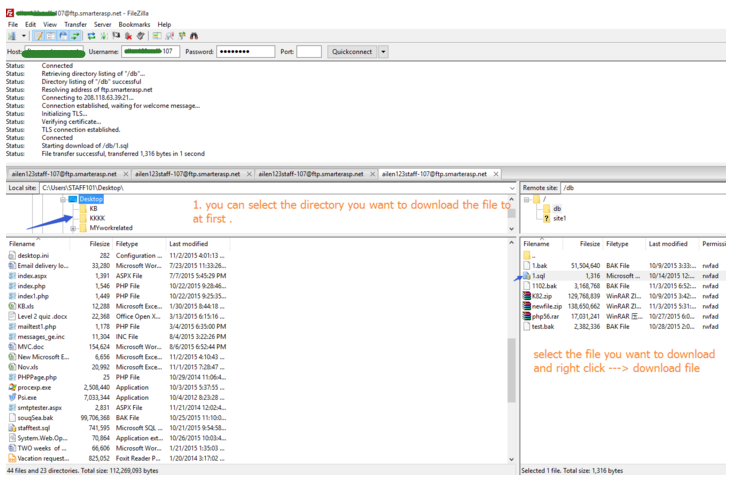The width and height of the screenshot is (740, 486).
Task: Click local tree scroll-down arrow
Action: [512, 229]
